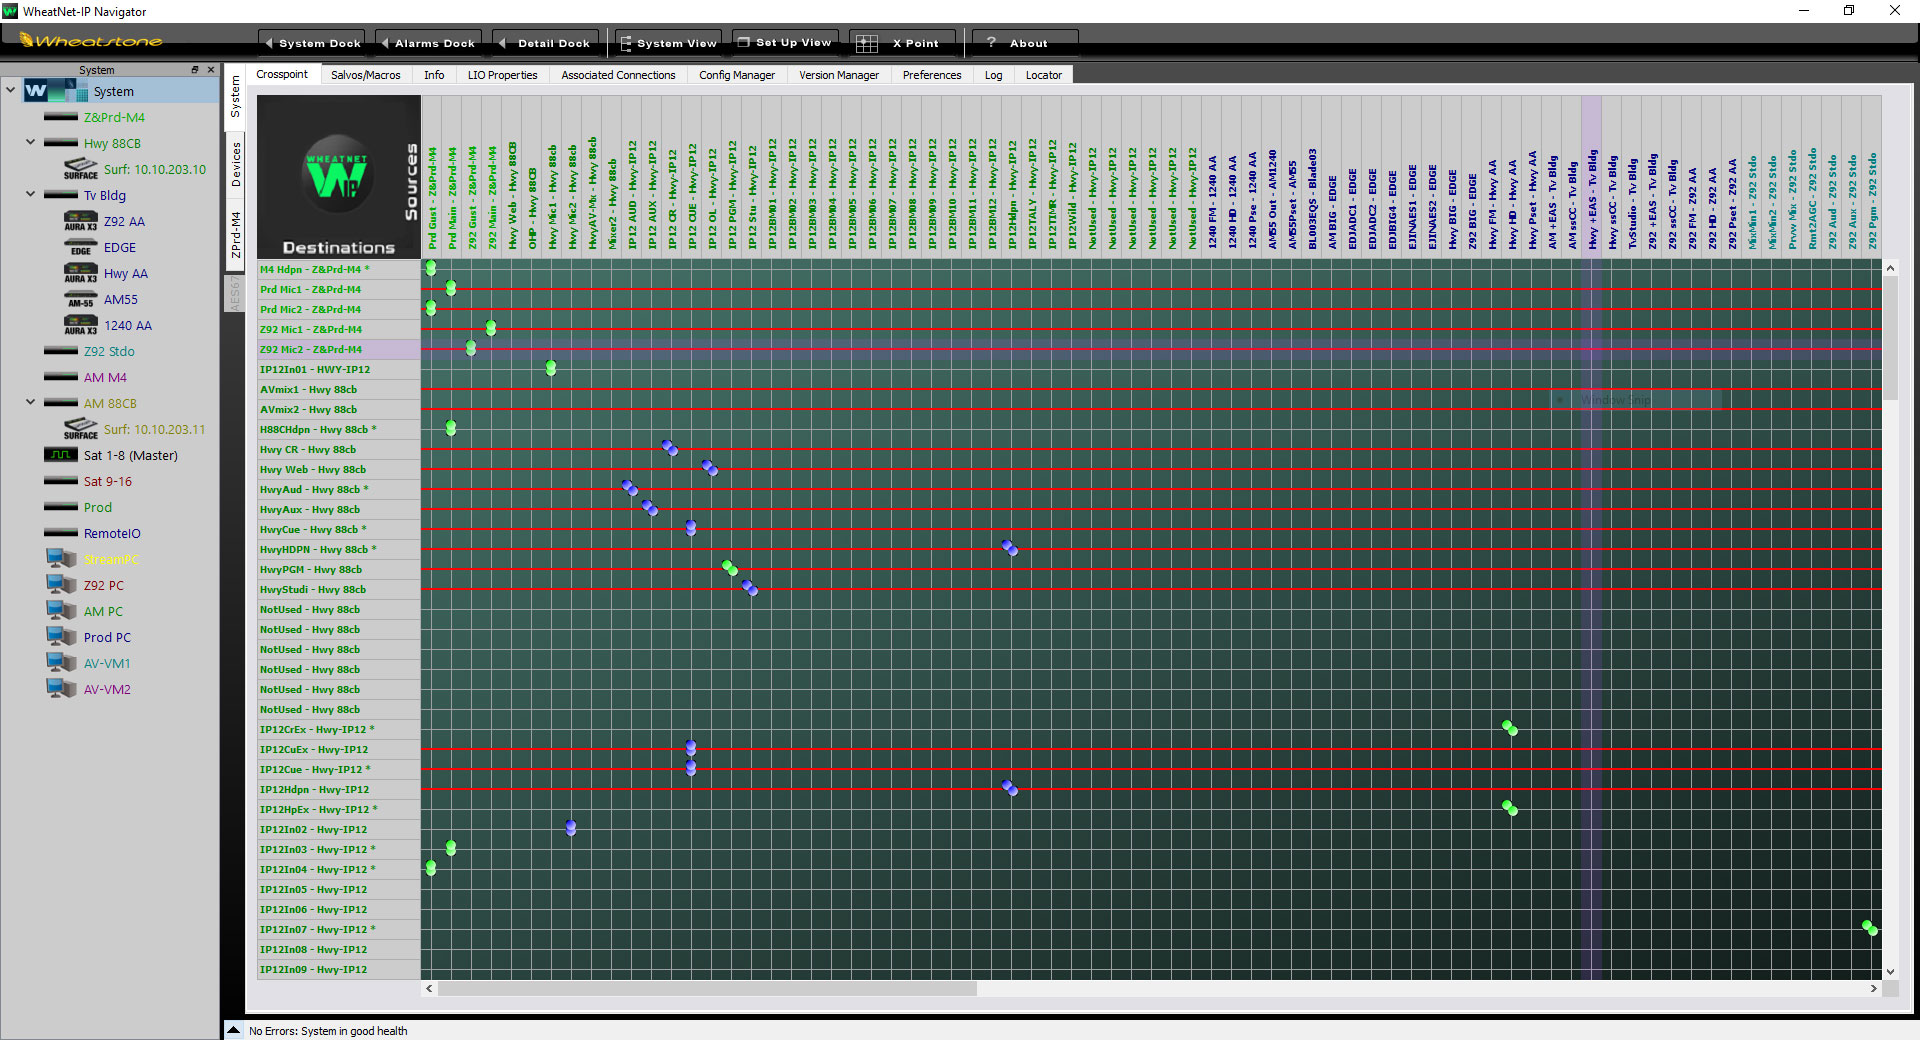Screen dimensions: 1920x1040
Task: Open the System Dock panel
Action: (x=312, y=43)
